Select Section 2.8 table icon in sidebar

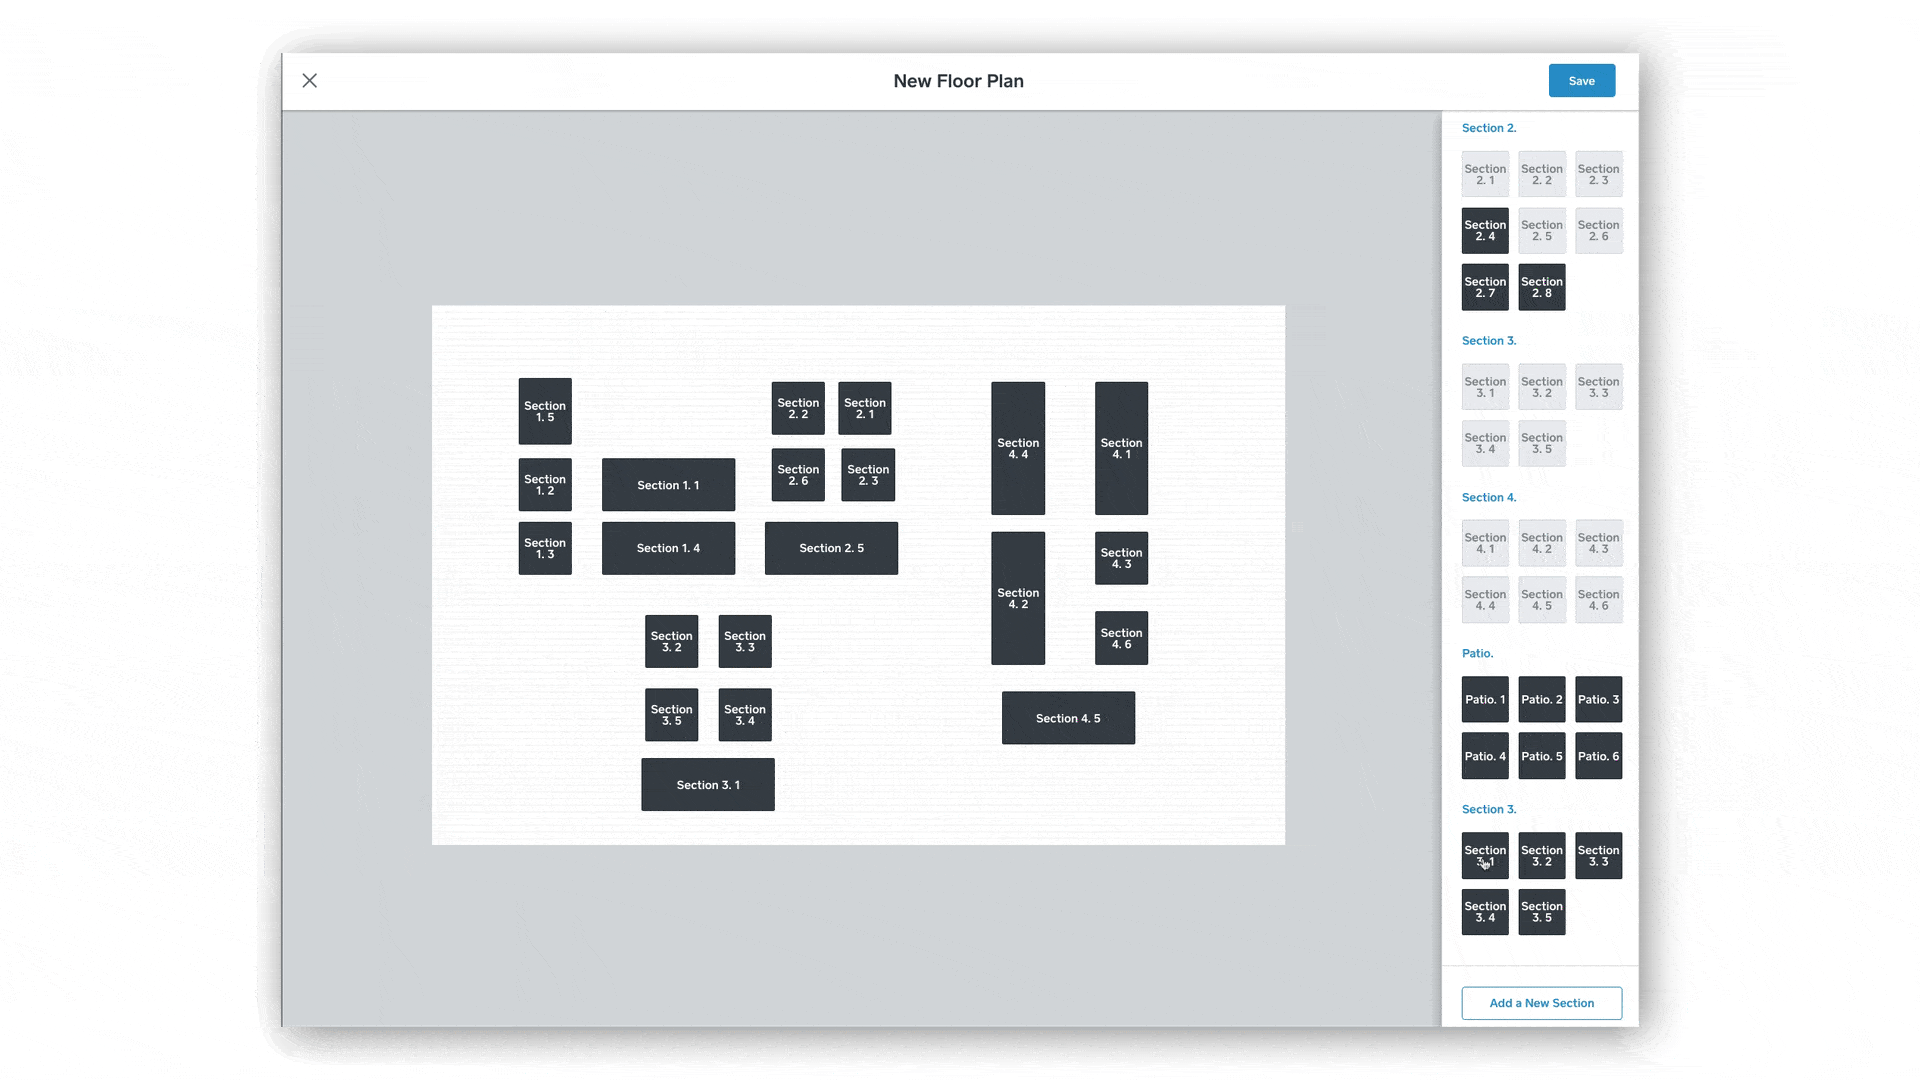click(1542, 286)
